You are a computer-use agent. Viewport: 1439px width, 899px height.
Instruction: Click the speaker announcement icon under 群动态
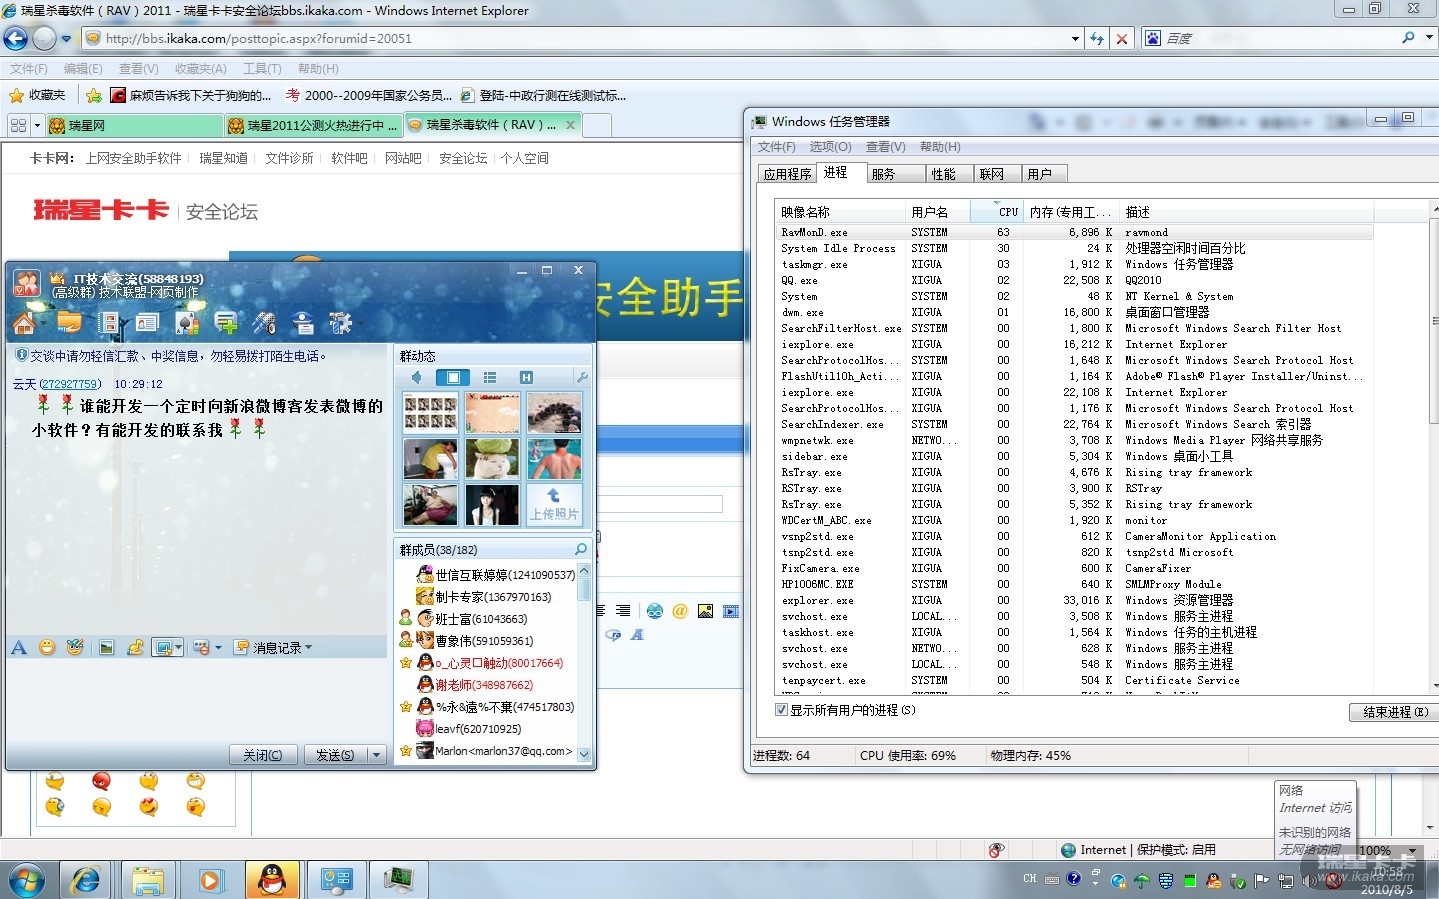click(x=417, y=377)
